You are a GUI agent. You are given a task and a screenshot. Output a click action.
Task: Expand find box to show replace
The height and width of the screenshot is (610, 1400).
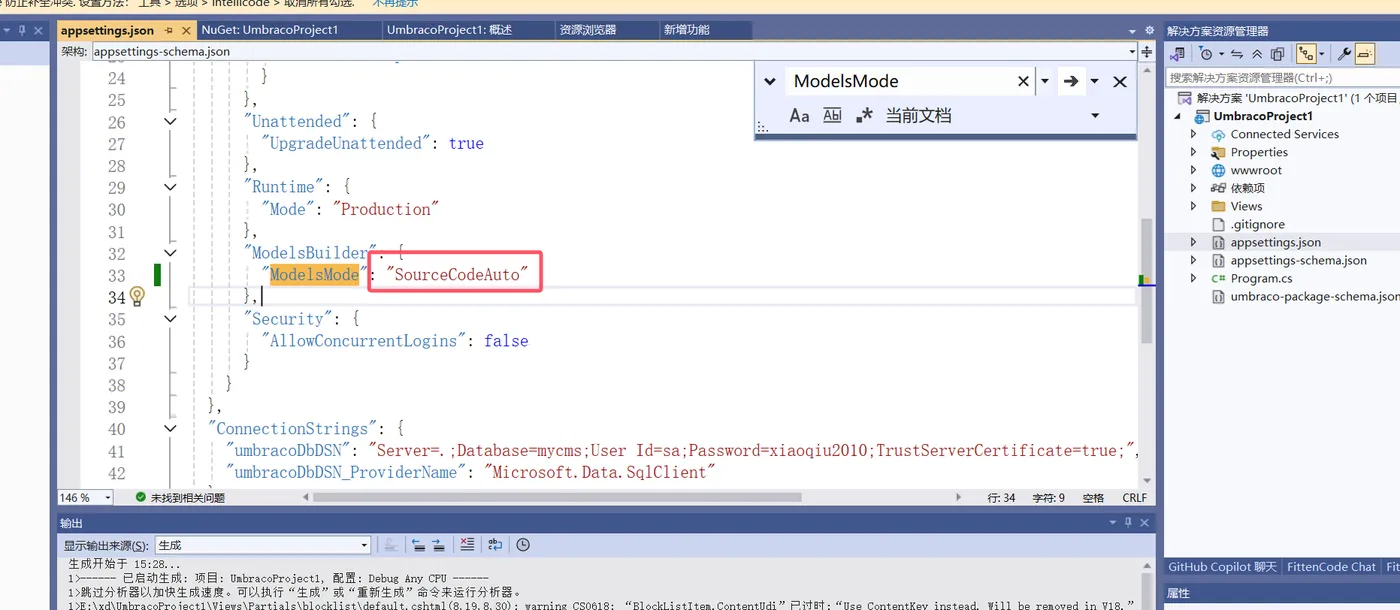[x=770, y=81]
